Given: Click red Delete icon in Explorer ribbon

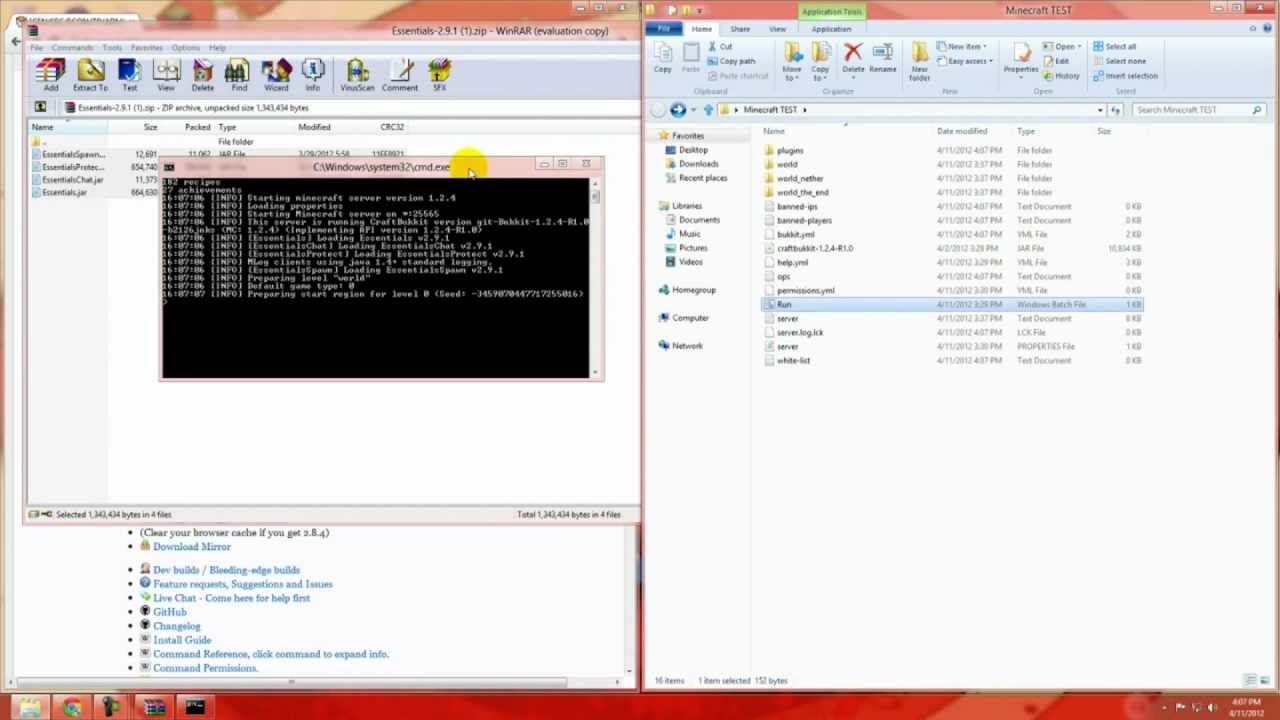Looking at the screenshot, I should tap(853, 58).
